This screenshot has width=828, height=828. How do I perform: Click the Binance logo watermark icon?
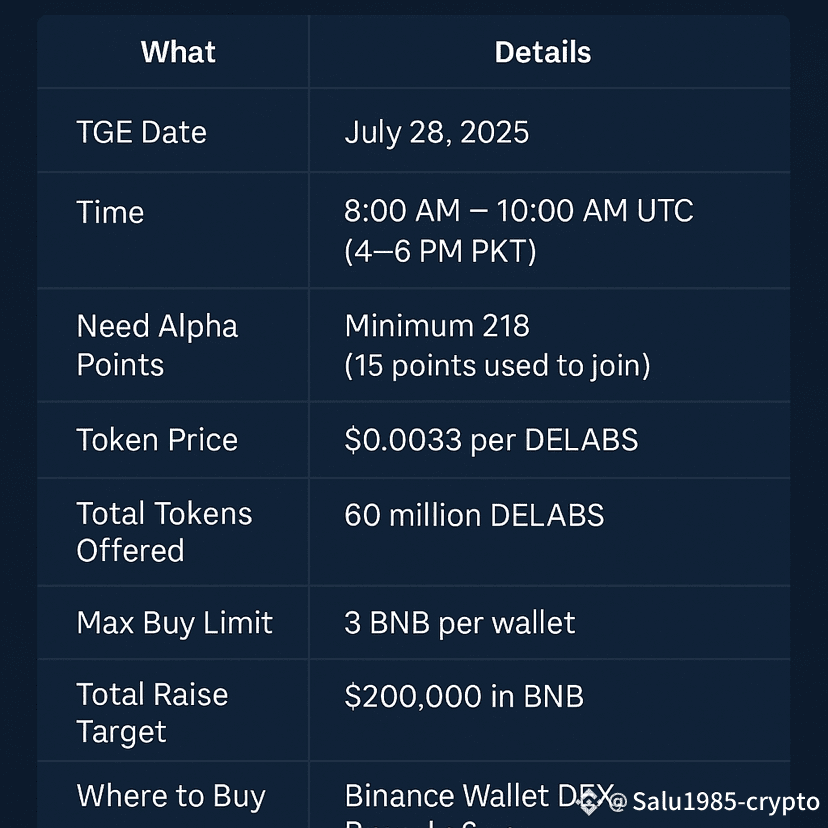589,802
